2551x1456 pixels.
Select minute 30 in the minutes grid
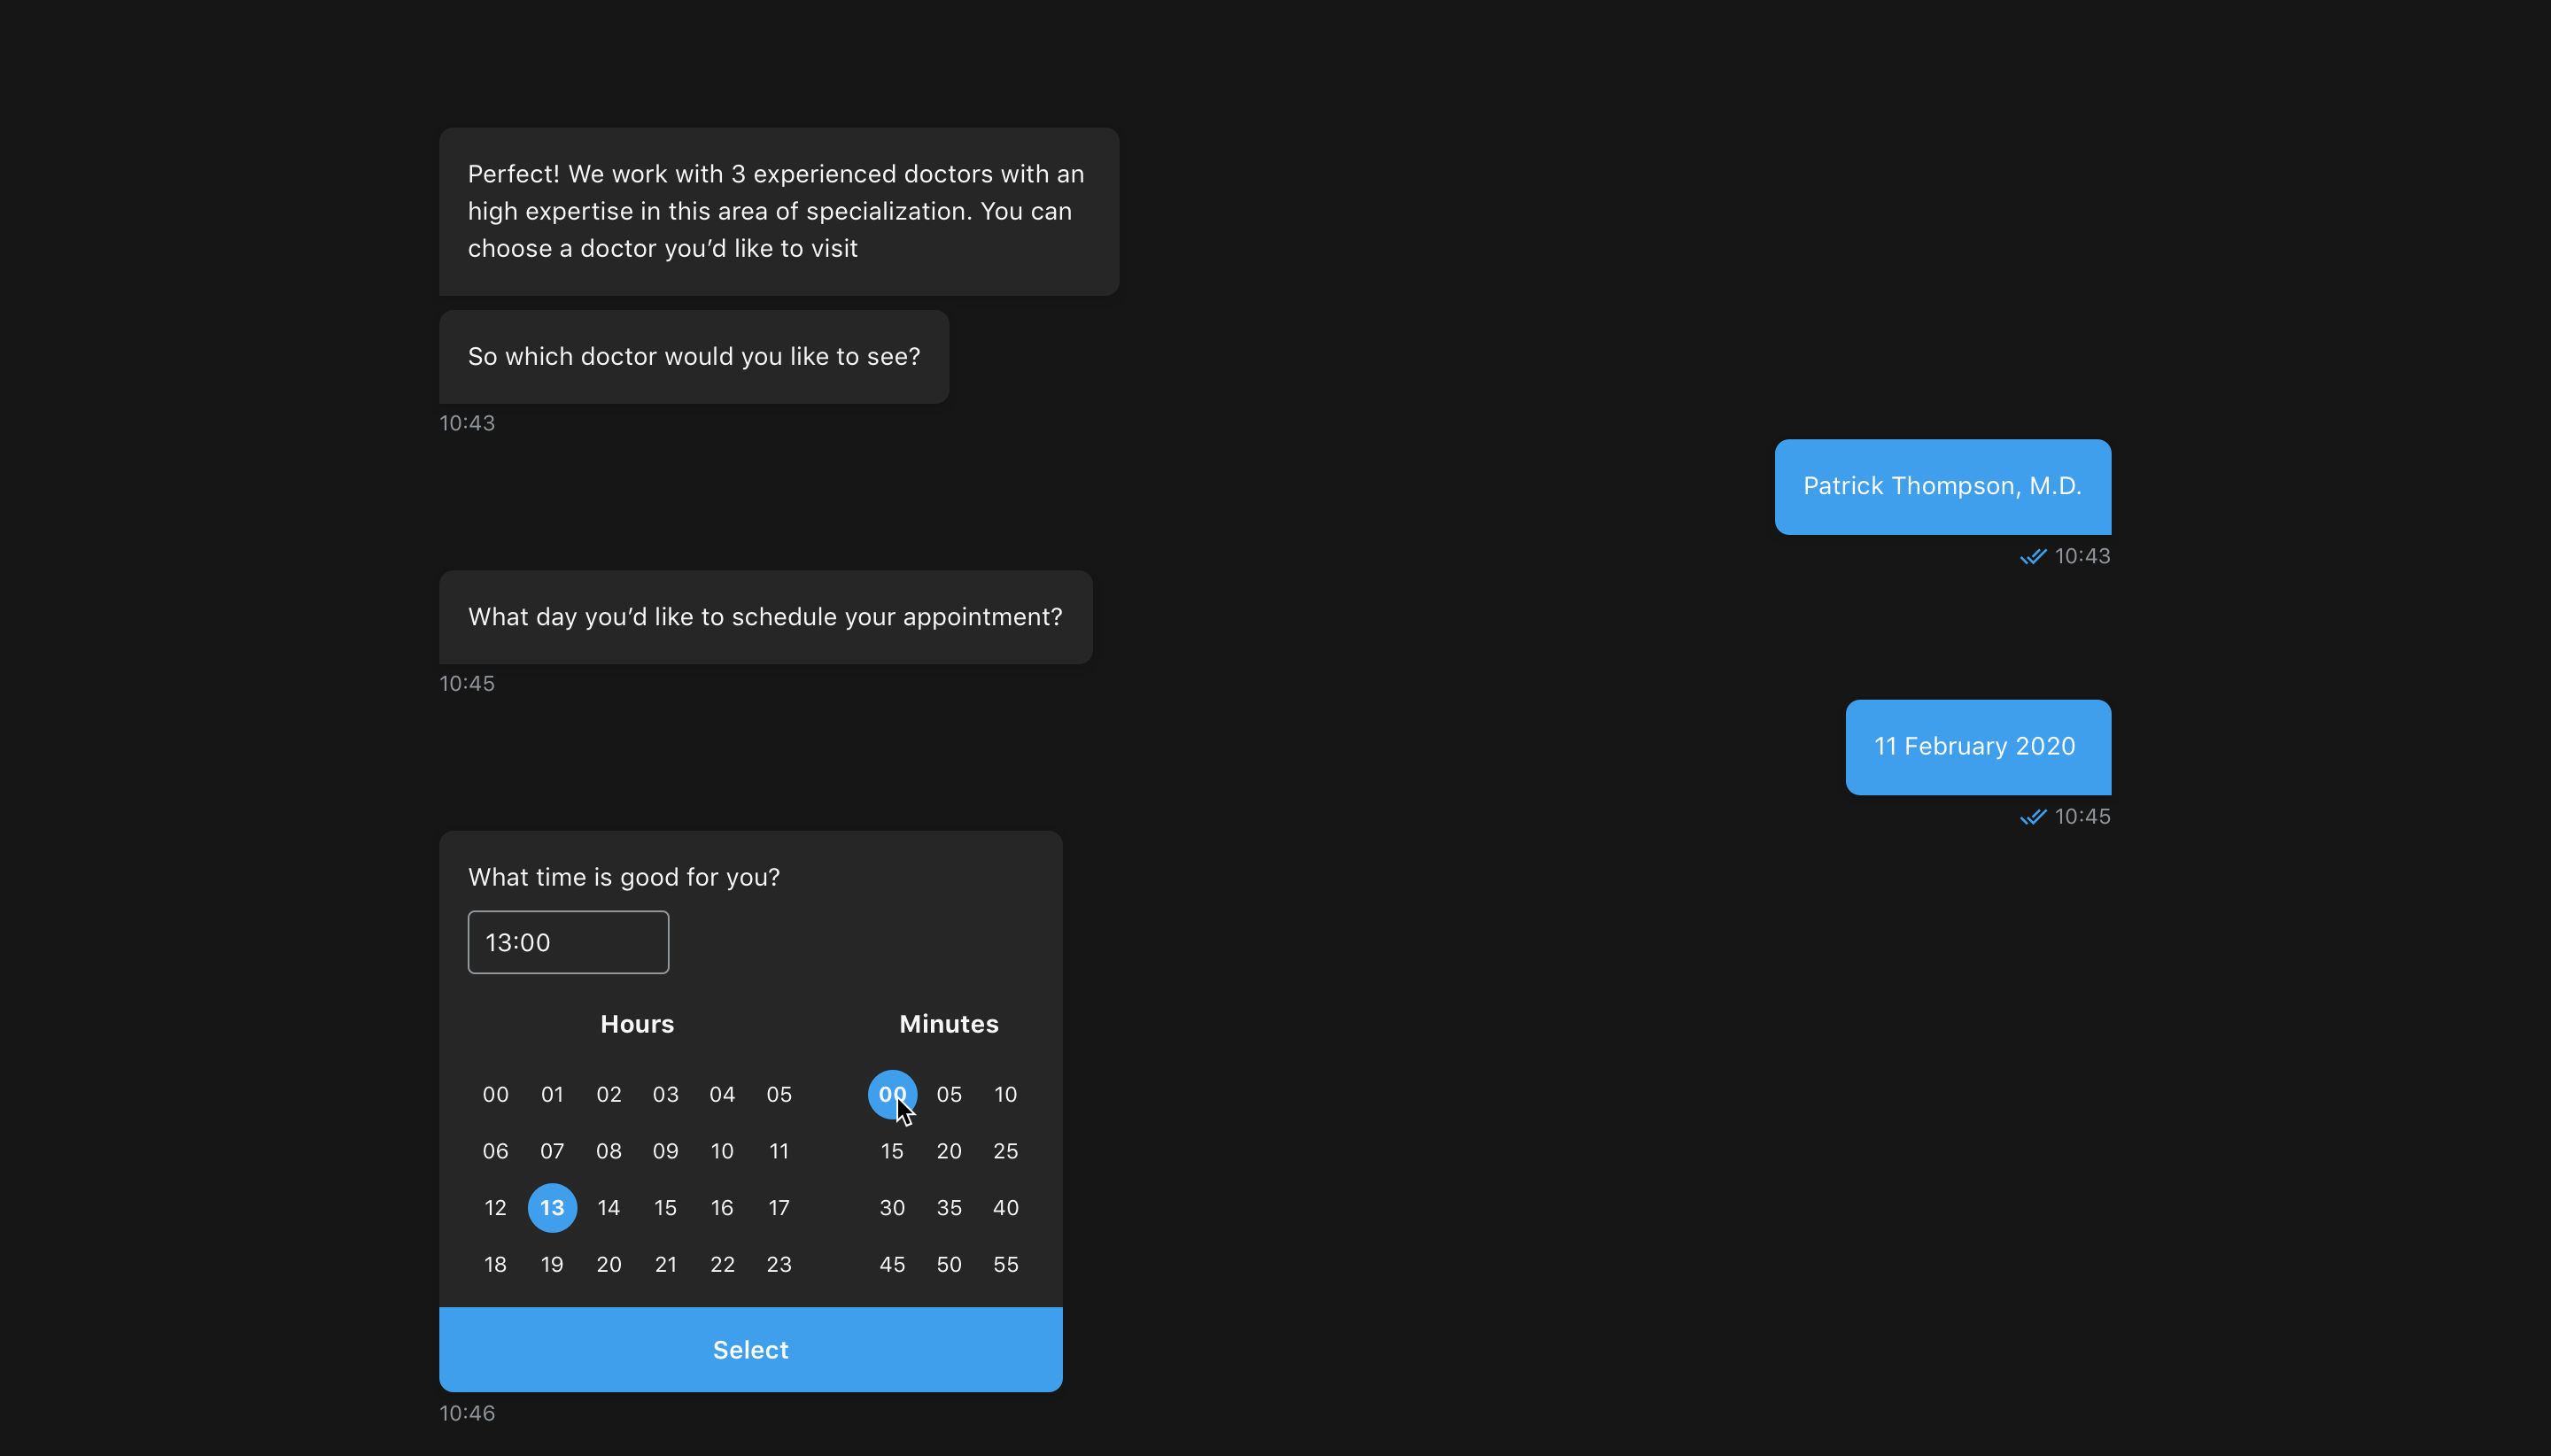pos(892,1207)
